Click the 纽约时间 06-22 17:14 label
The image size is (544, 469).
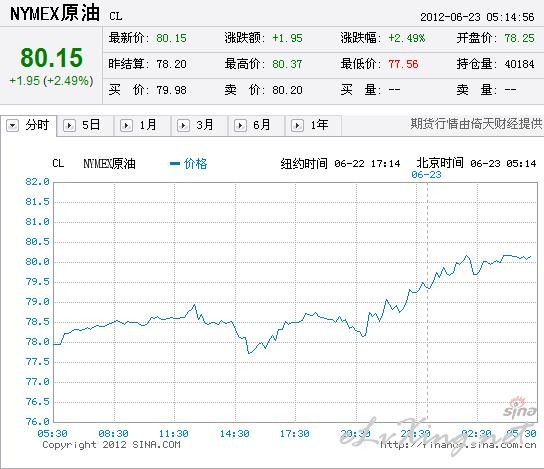pyautogui.click(x=340, y=163)
